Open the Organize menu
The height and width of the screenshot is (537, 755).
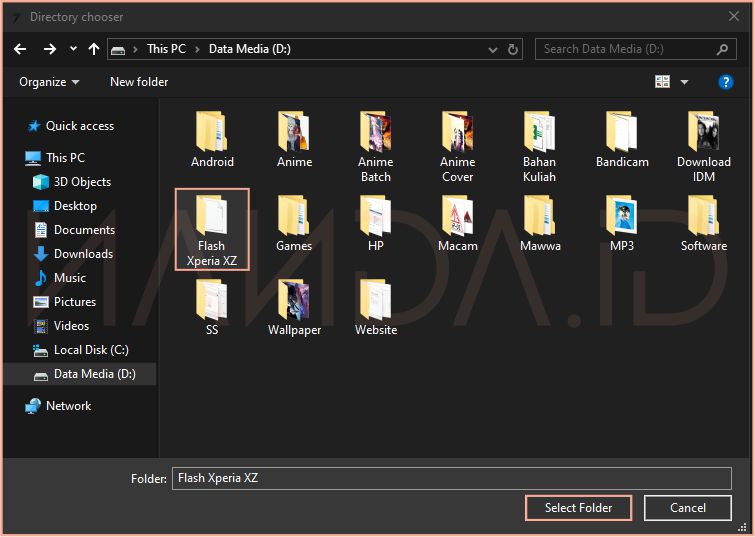click(x=49, y=82)
